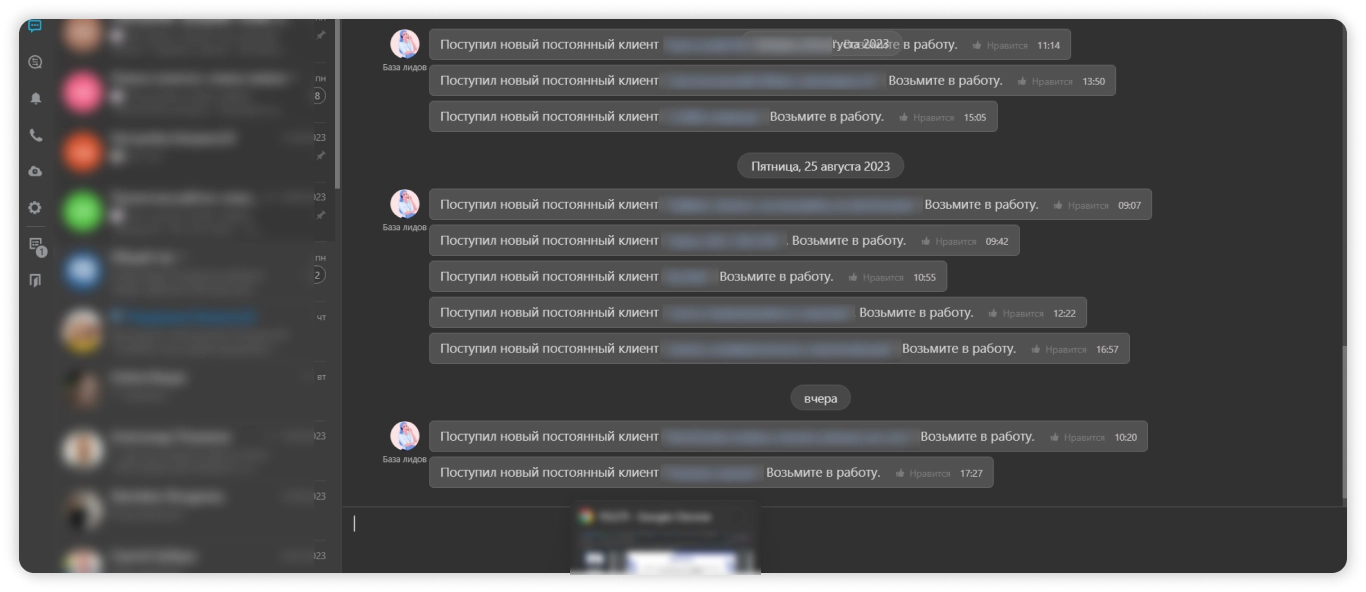
Task: Like the message sent at 13:50
Action: coord(1044,81)
